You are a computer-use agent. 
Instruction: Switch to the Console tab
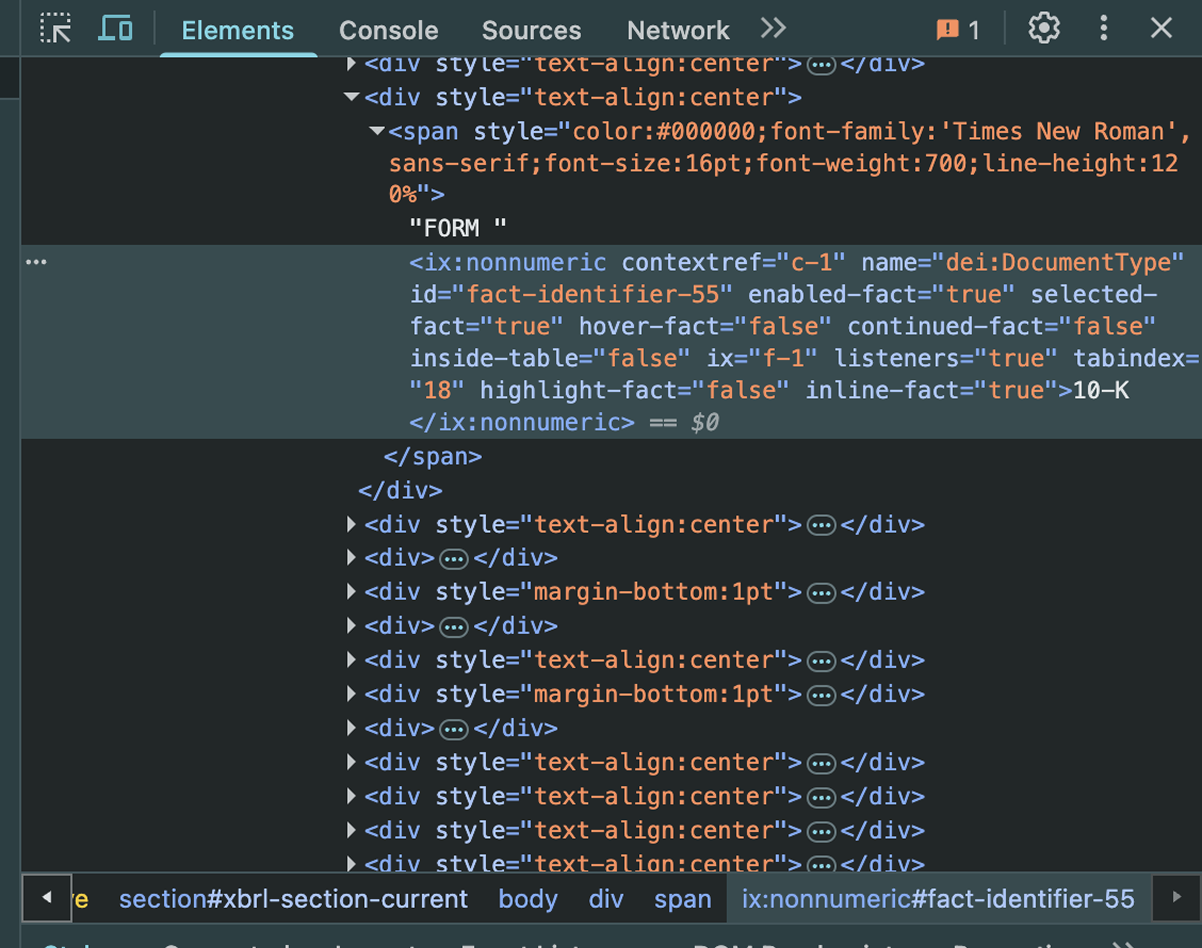pos(388,30)
